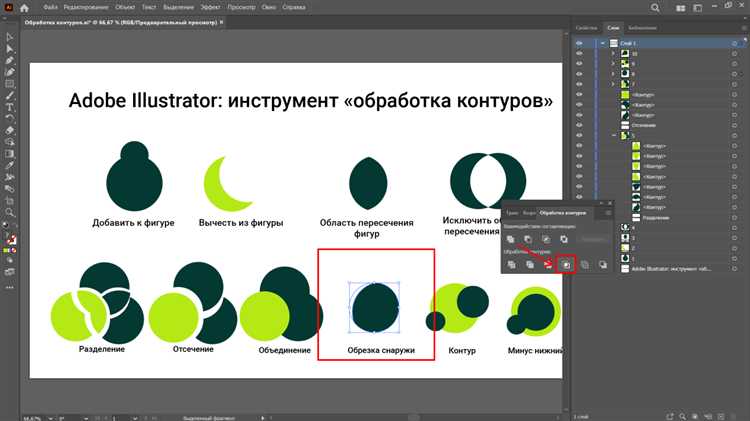
Task: Expand sublayer 10 in the Layers panel
Action: 612,53
